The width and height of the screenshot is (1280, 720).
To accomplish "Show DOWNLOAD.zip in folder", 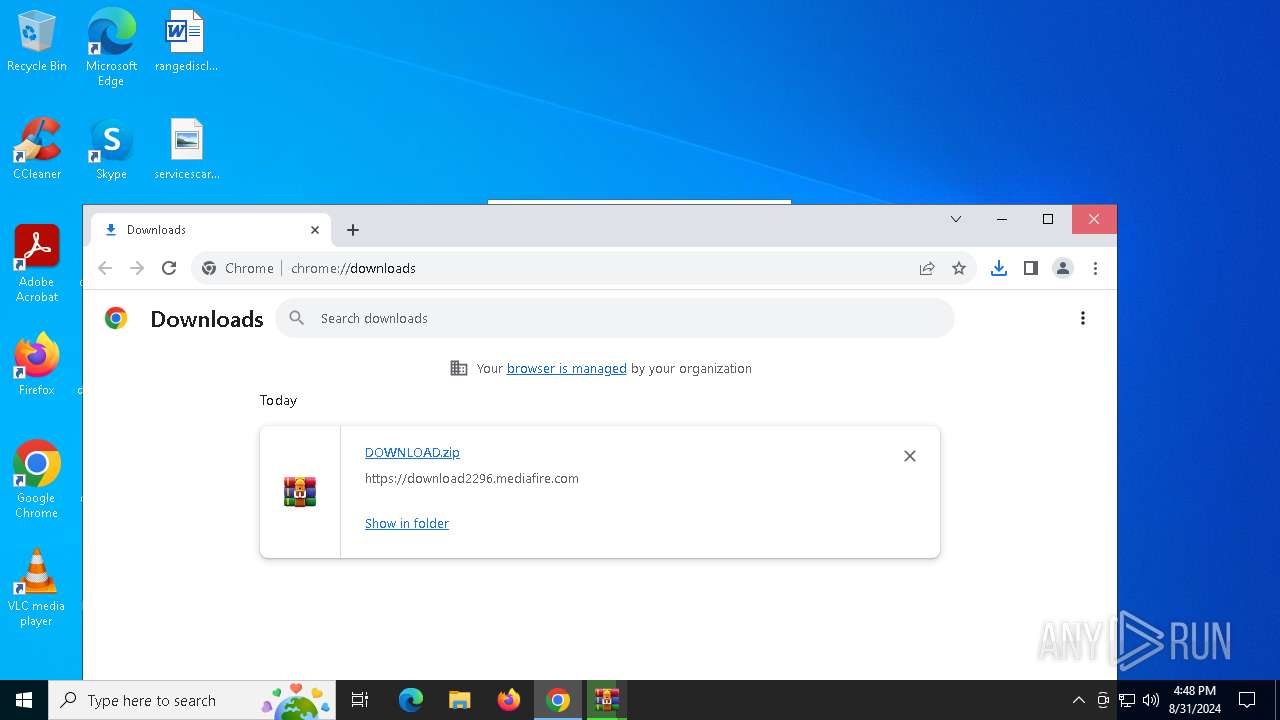I will [407, 523].
